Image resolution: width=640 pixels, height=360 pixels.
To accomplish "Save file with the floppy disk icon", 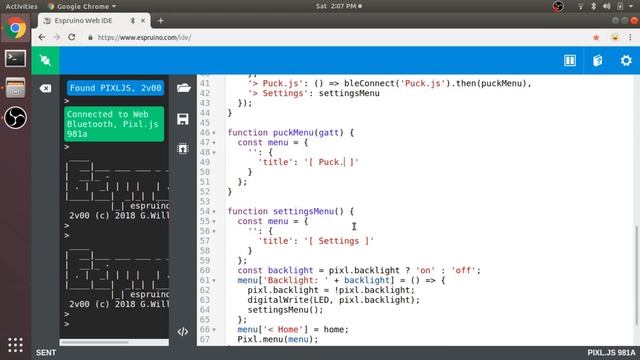I will pyautogui.click(x=183, y=119).
